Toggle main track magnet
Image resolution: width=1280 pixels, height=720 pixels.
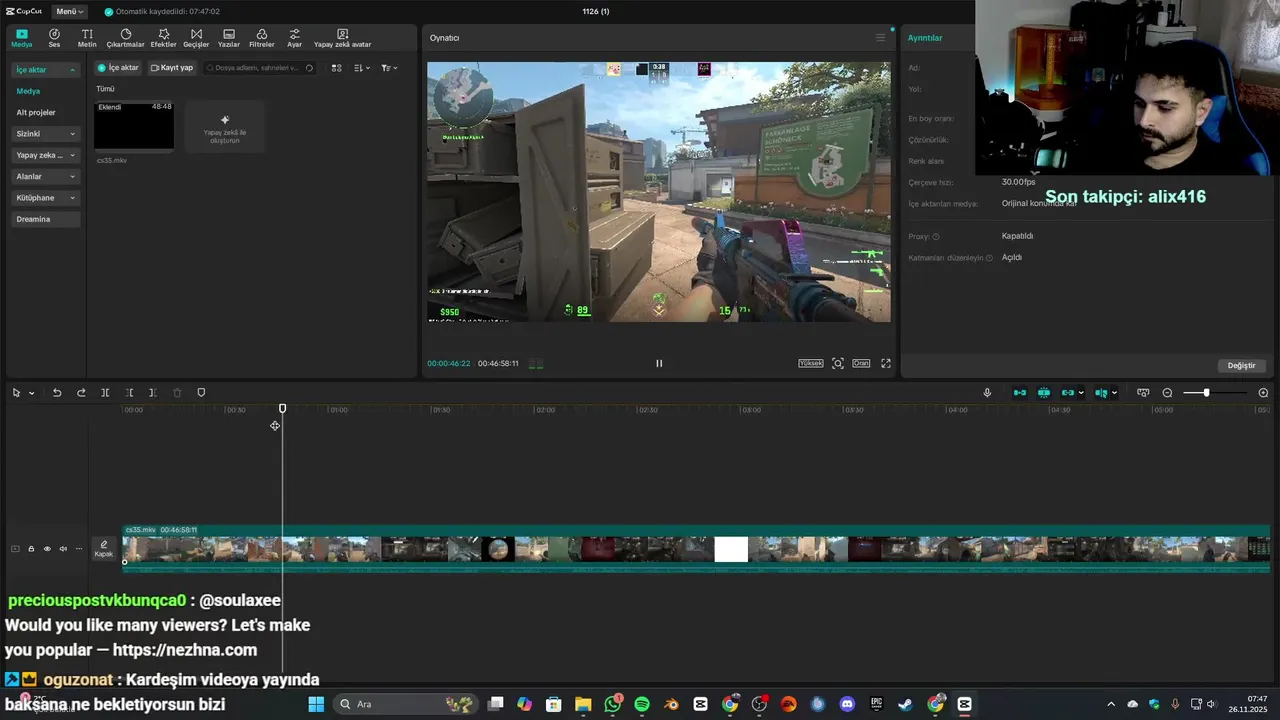click(x=1020, y=393)
